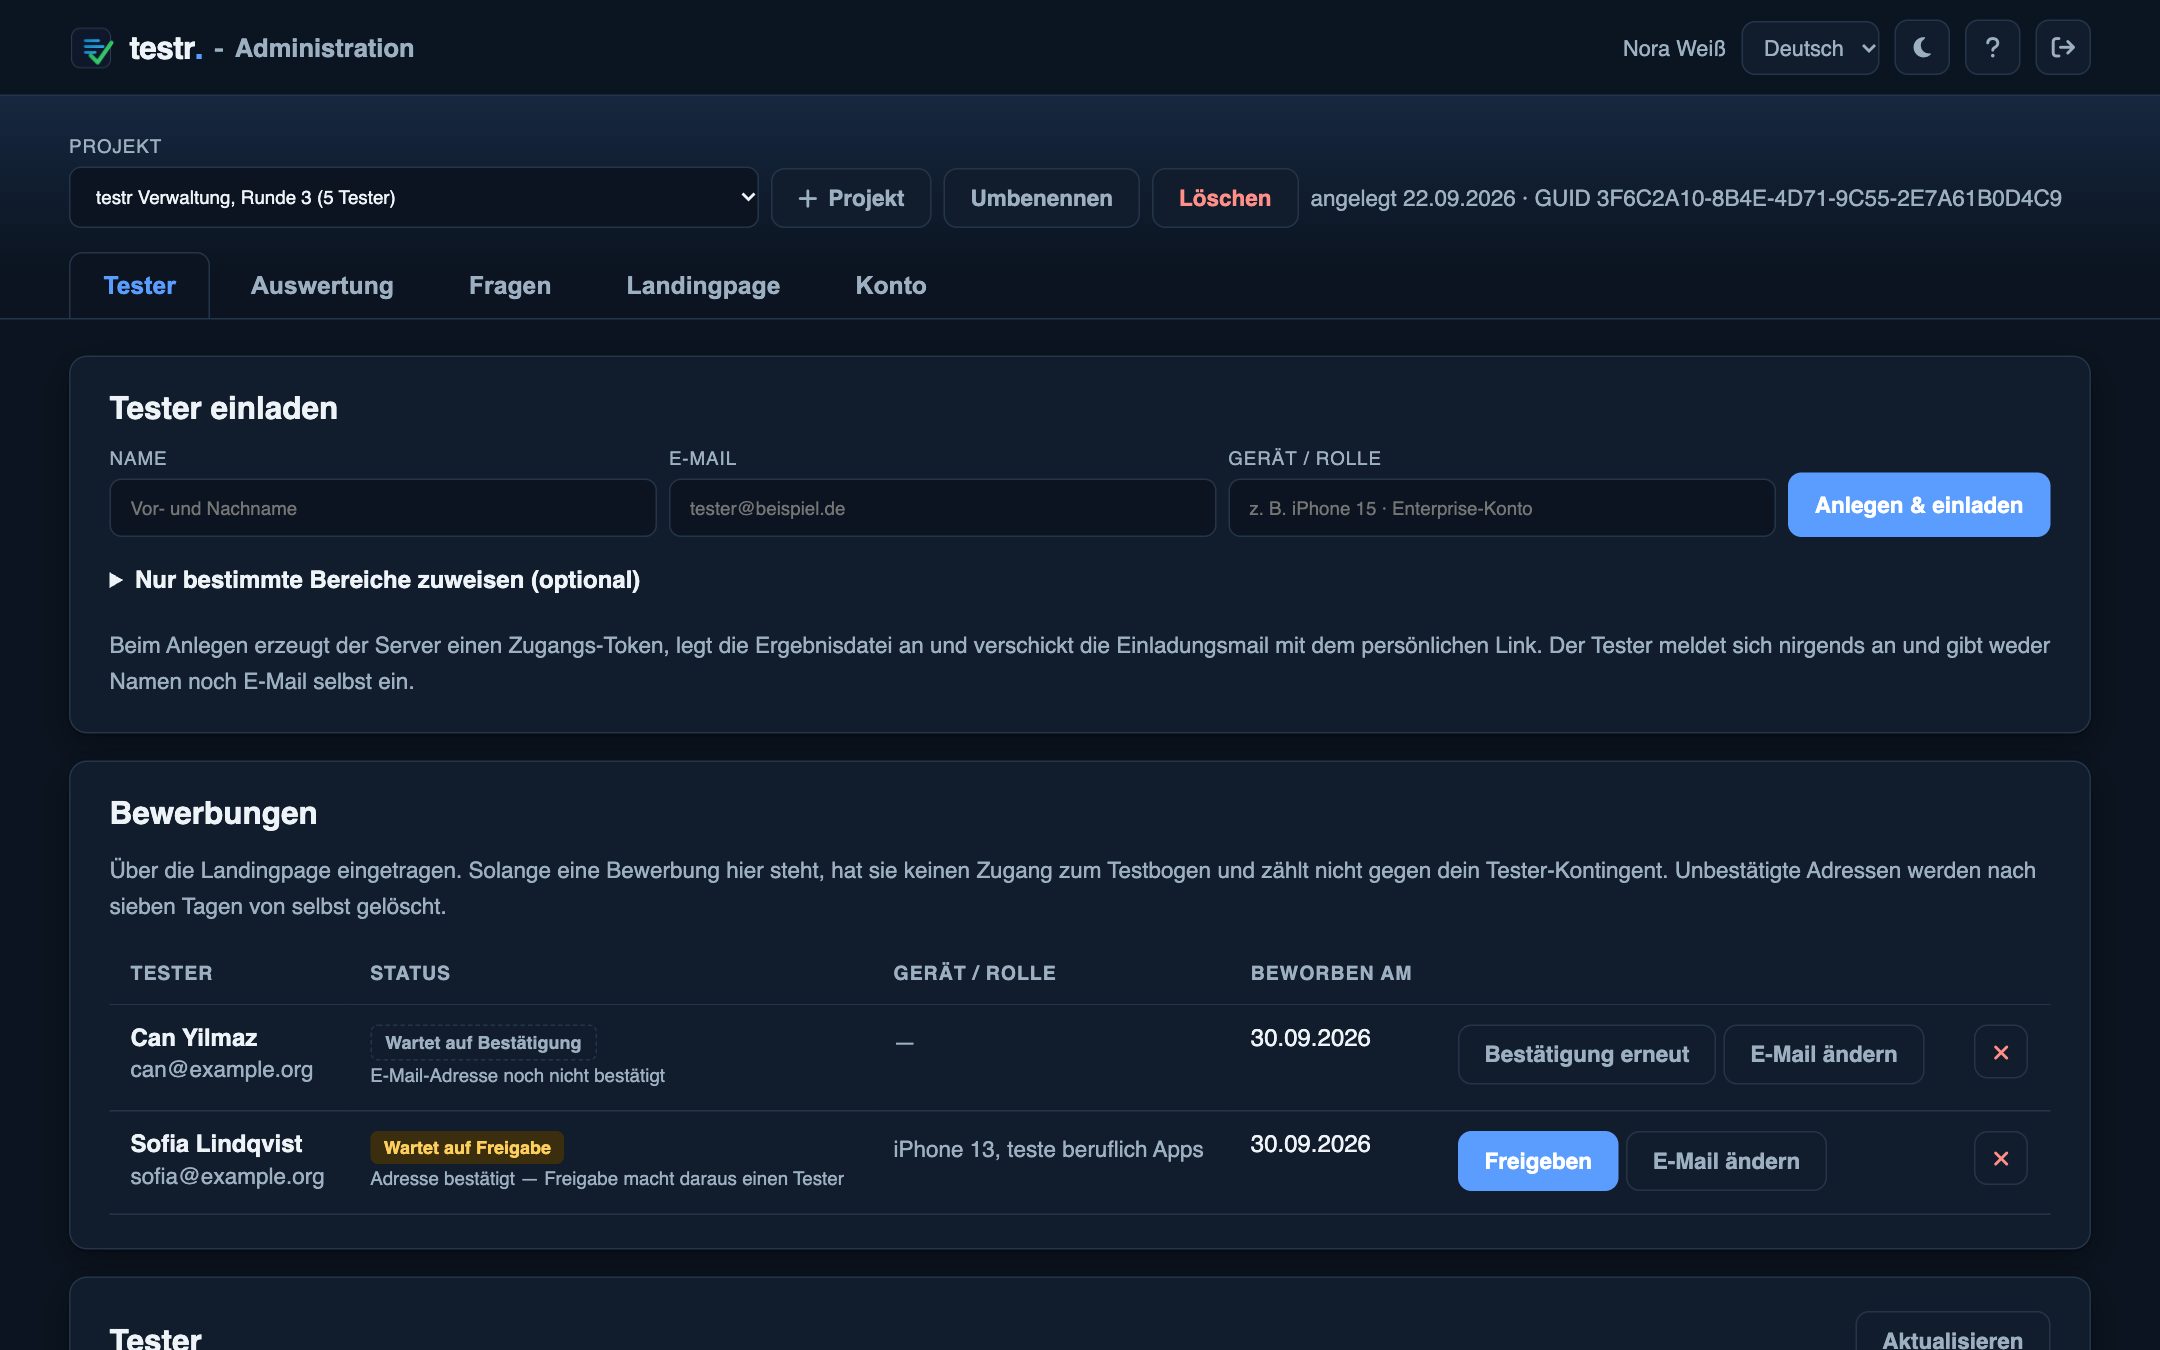
Task: Click 'iPhone 13, teste beruflich Apps' cell
Action: (1048, 1149)
